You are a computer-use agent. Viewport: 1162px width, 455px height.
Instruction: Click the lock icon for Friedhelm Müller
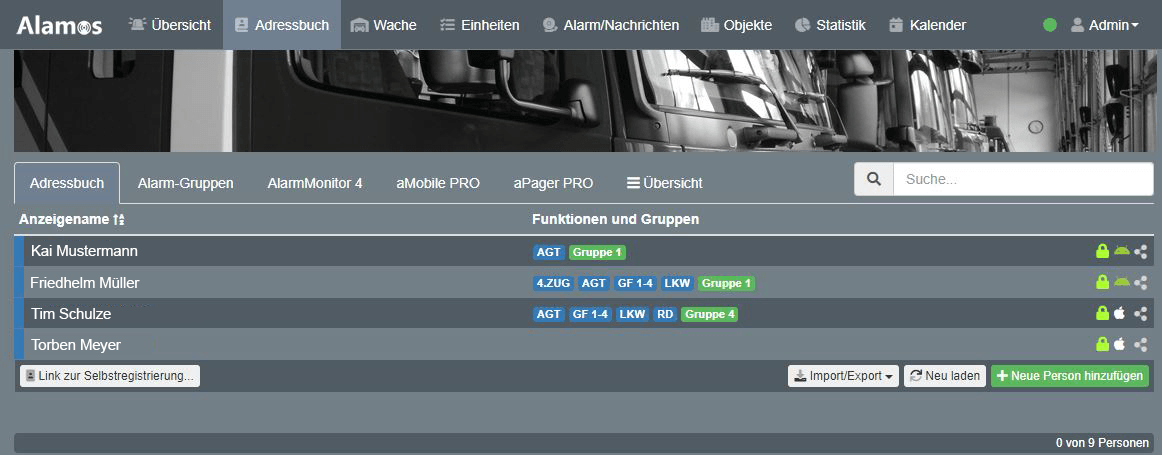pos(1102,282)
